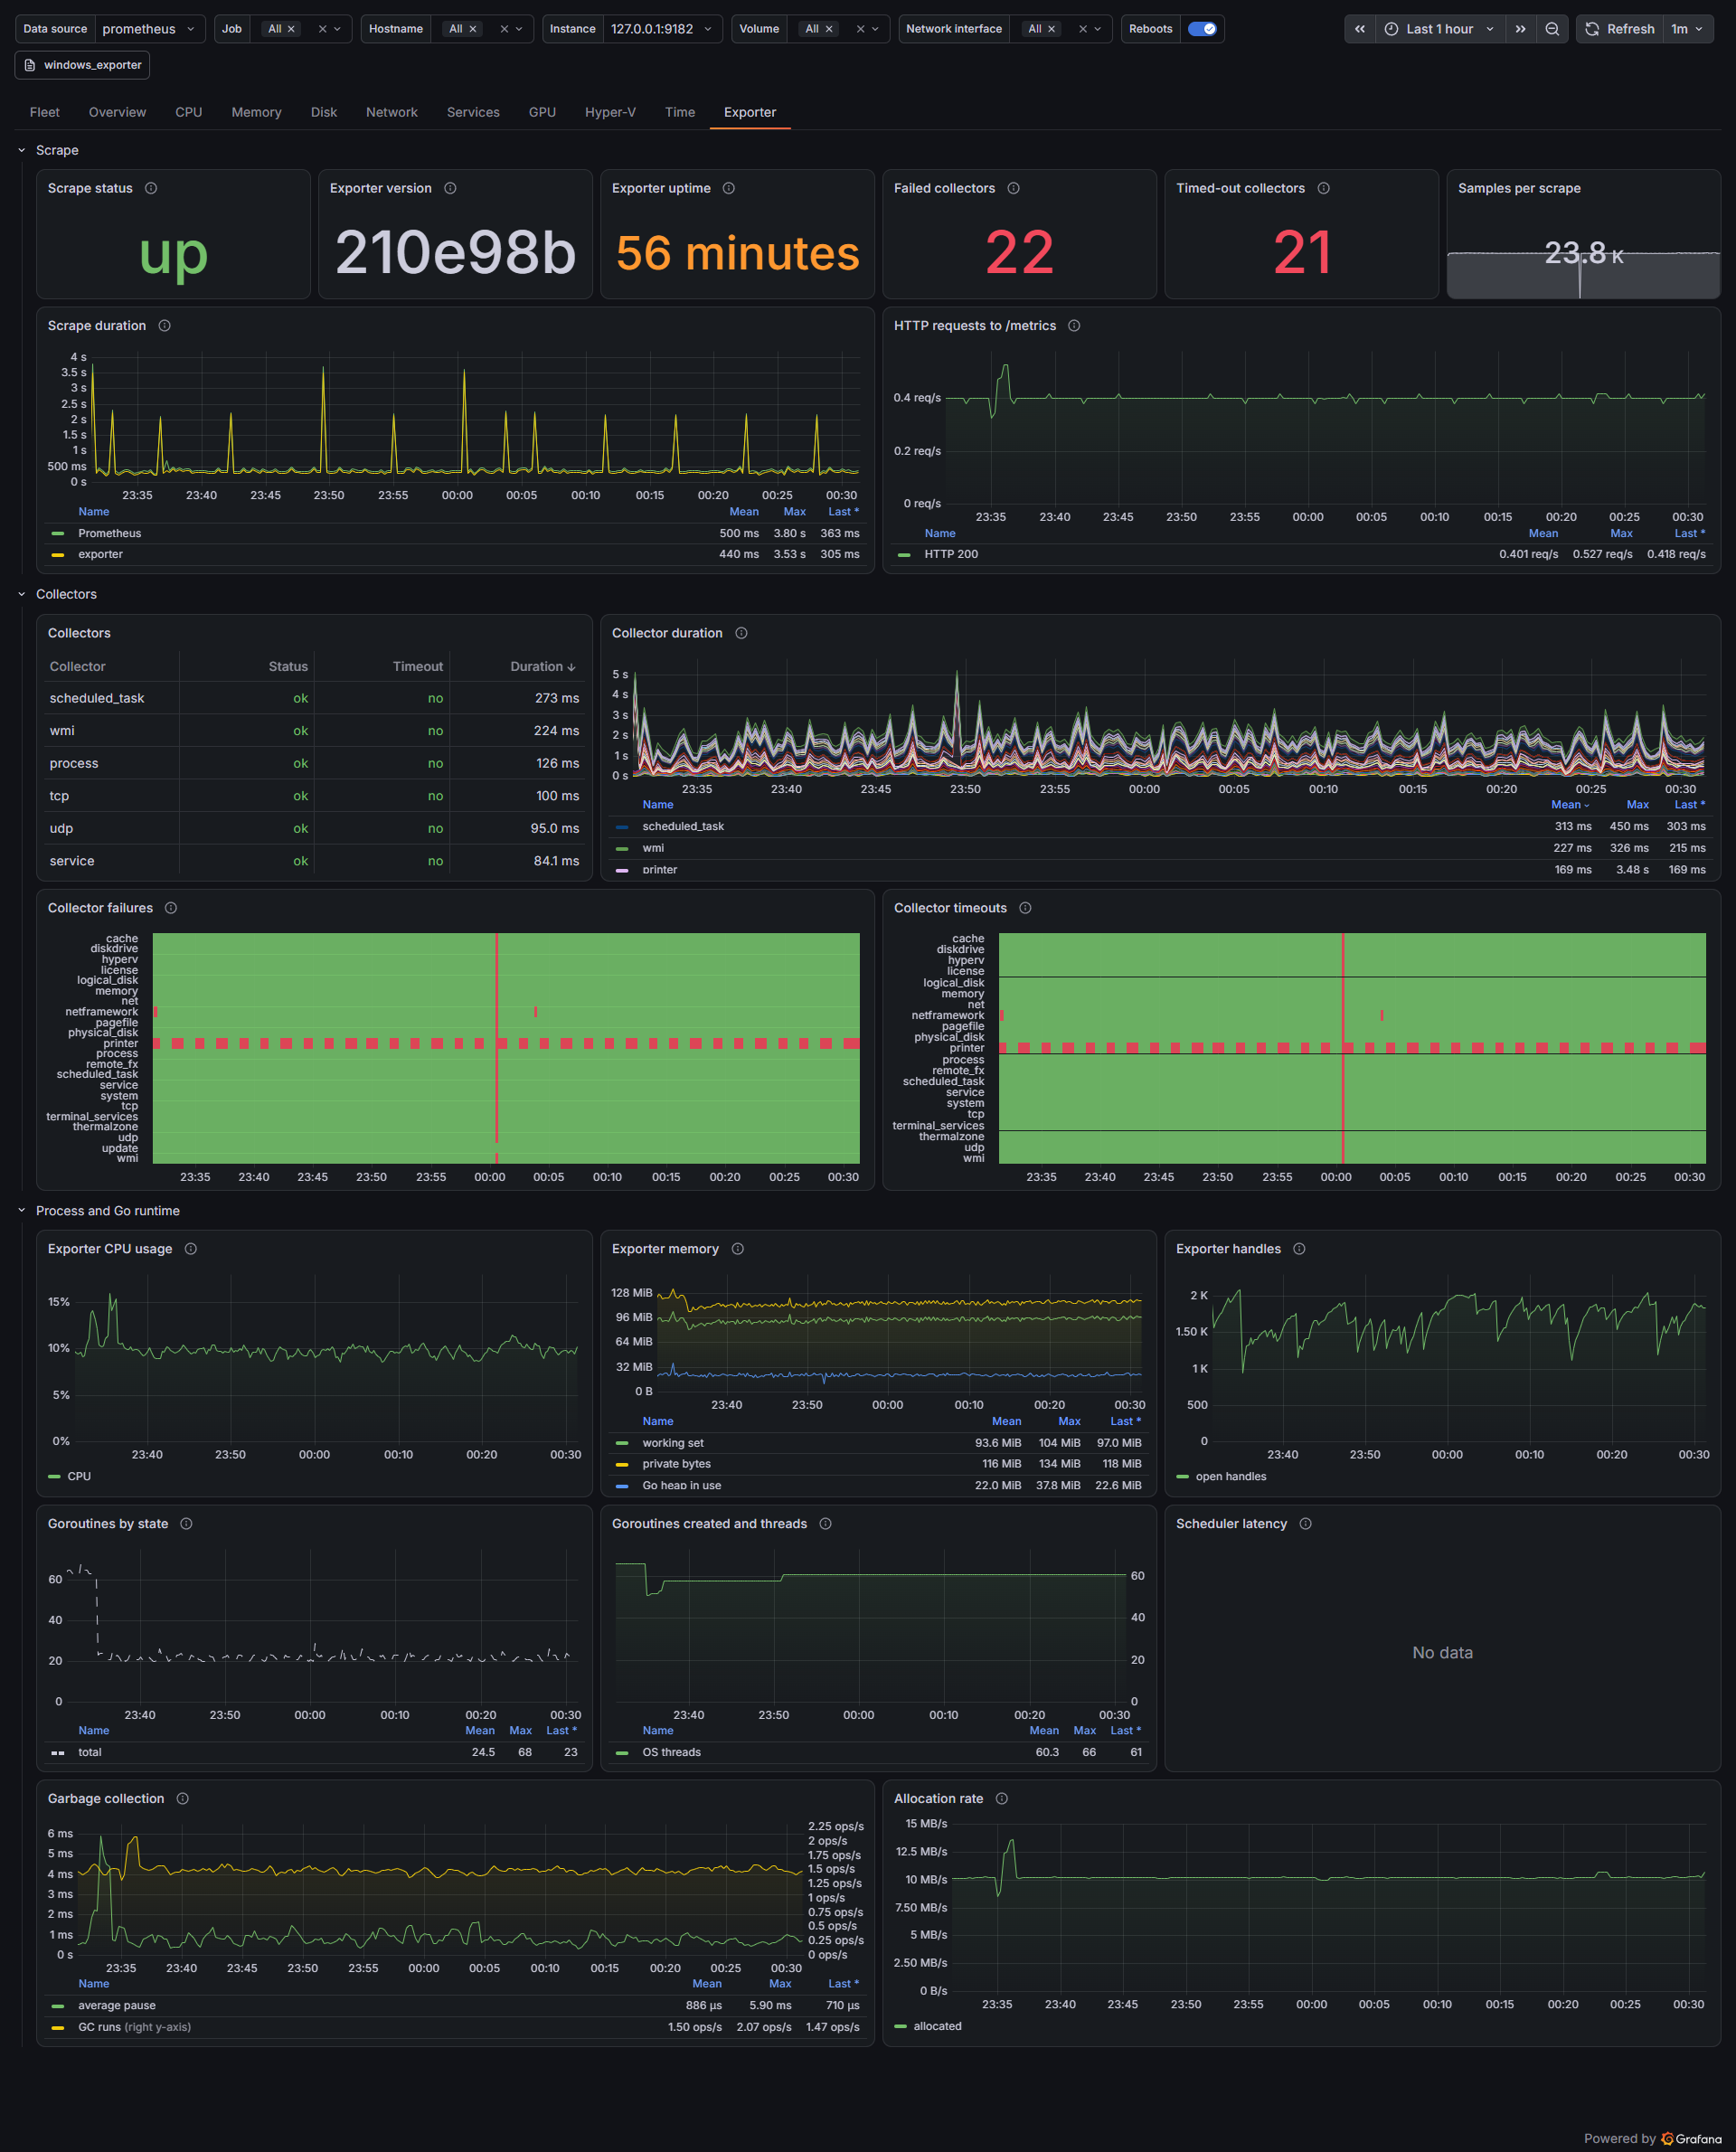This screenshot has width=1736, height=2152.
Task: Toggle GC runs yellow legend swatch
Action: click(58, 2027)
